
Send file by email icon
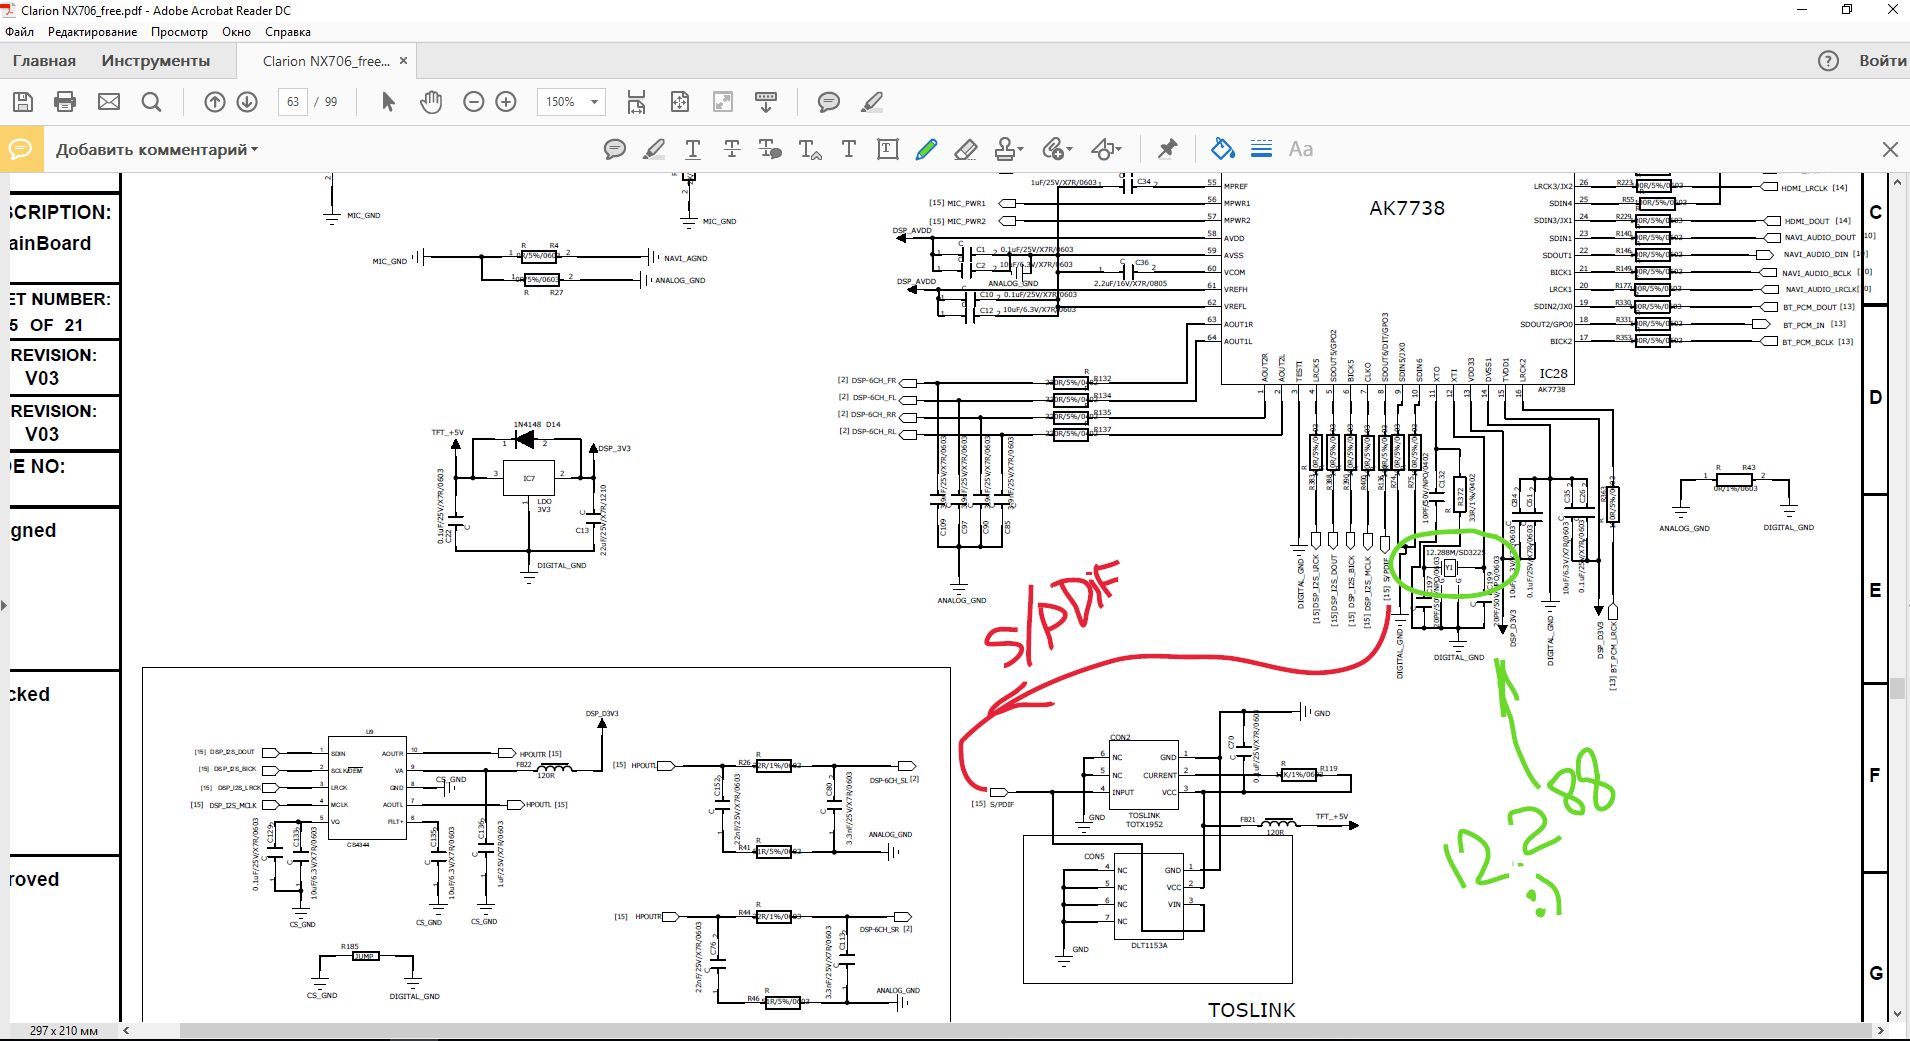pos(109,102)
